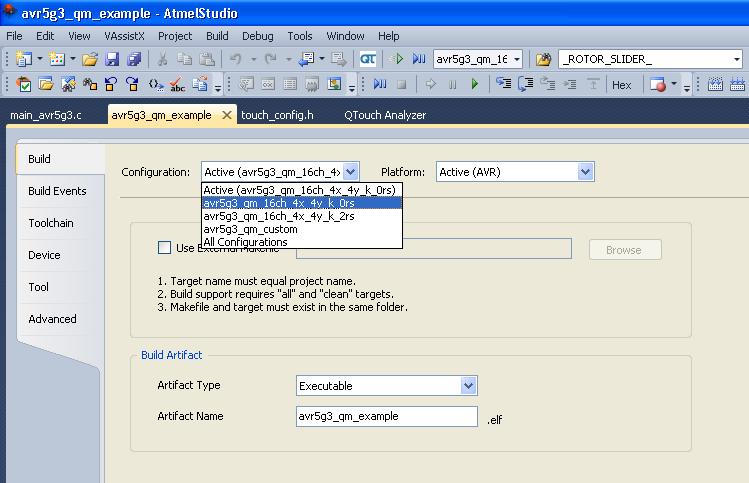Screen dimensions: 749x483
Task: Click the Cut scissors icon
Action: point(162,59)
